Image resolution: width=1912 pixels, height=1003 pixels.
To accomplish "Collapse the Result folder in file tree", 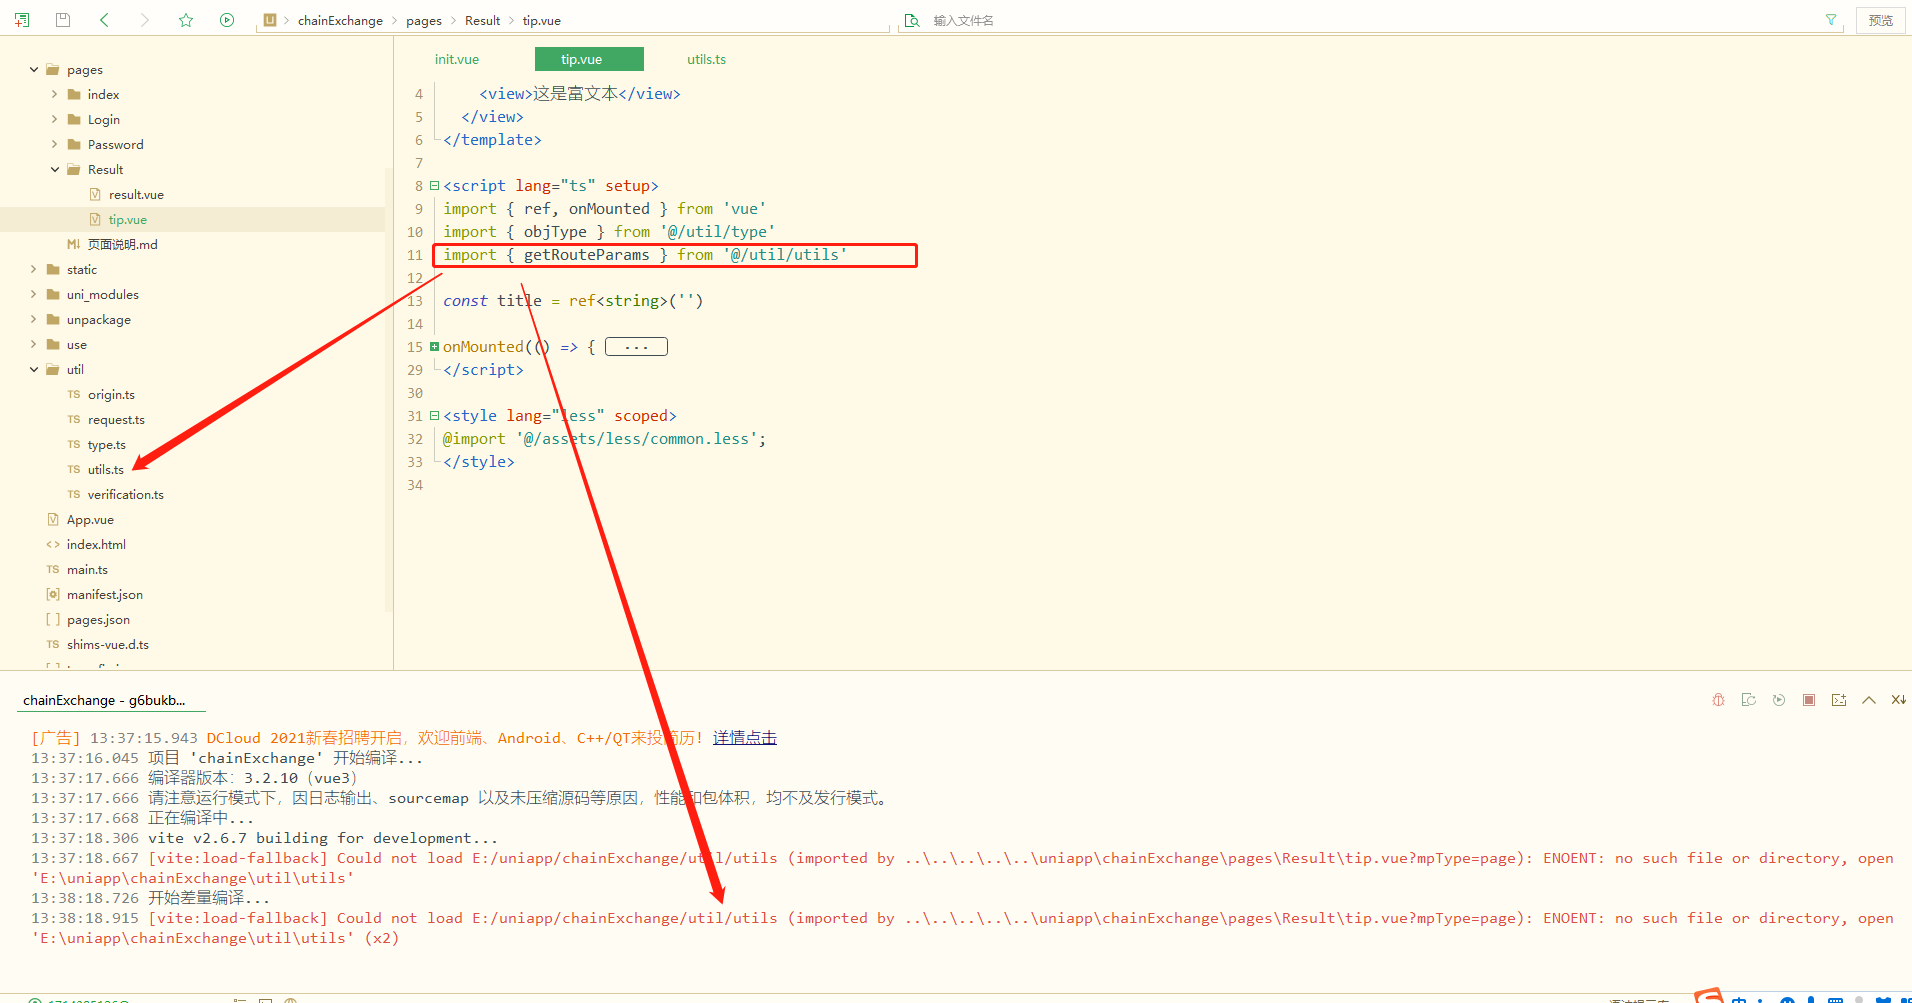I will click(x=55, y=170).
